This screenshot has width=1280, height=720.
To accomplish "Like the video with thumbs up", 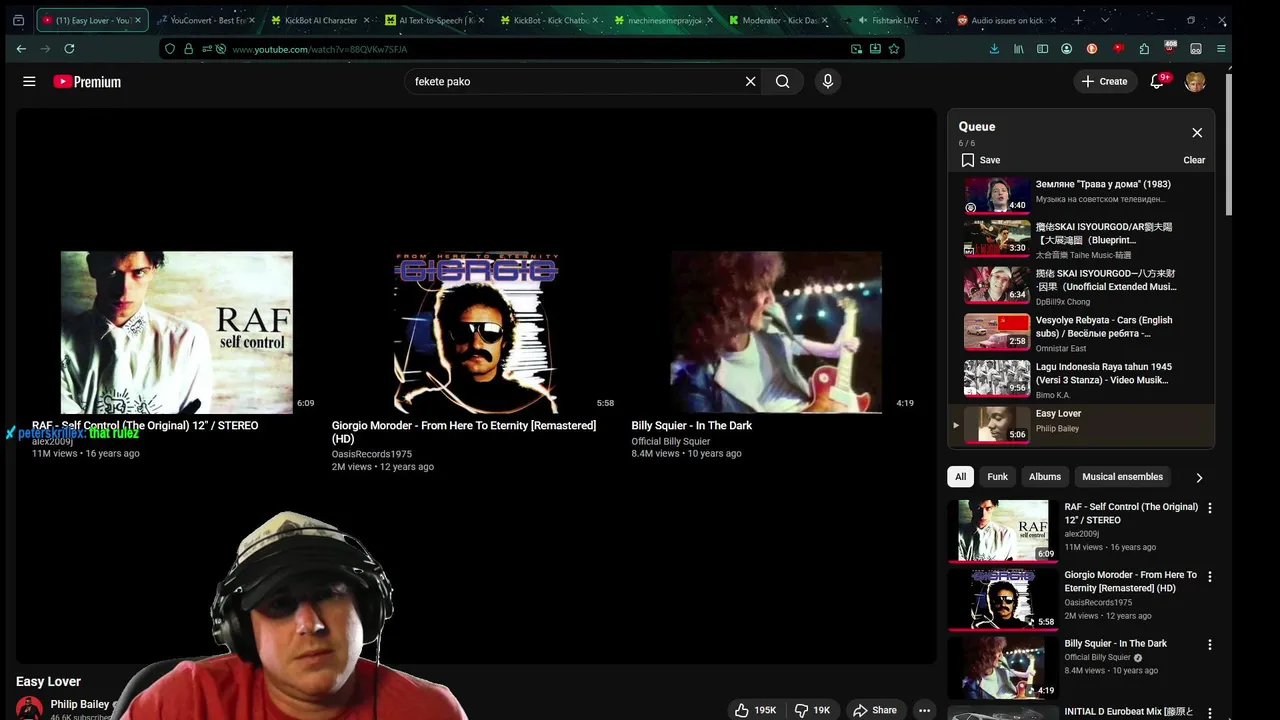I will point(755,710).
